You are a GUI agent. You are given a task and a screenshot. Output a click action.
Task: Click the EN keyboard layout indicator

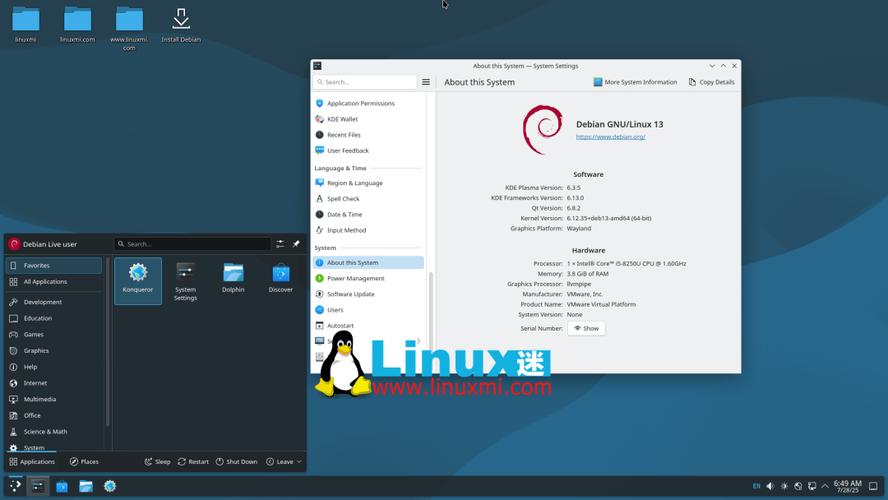tap(756, 486)
